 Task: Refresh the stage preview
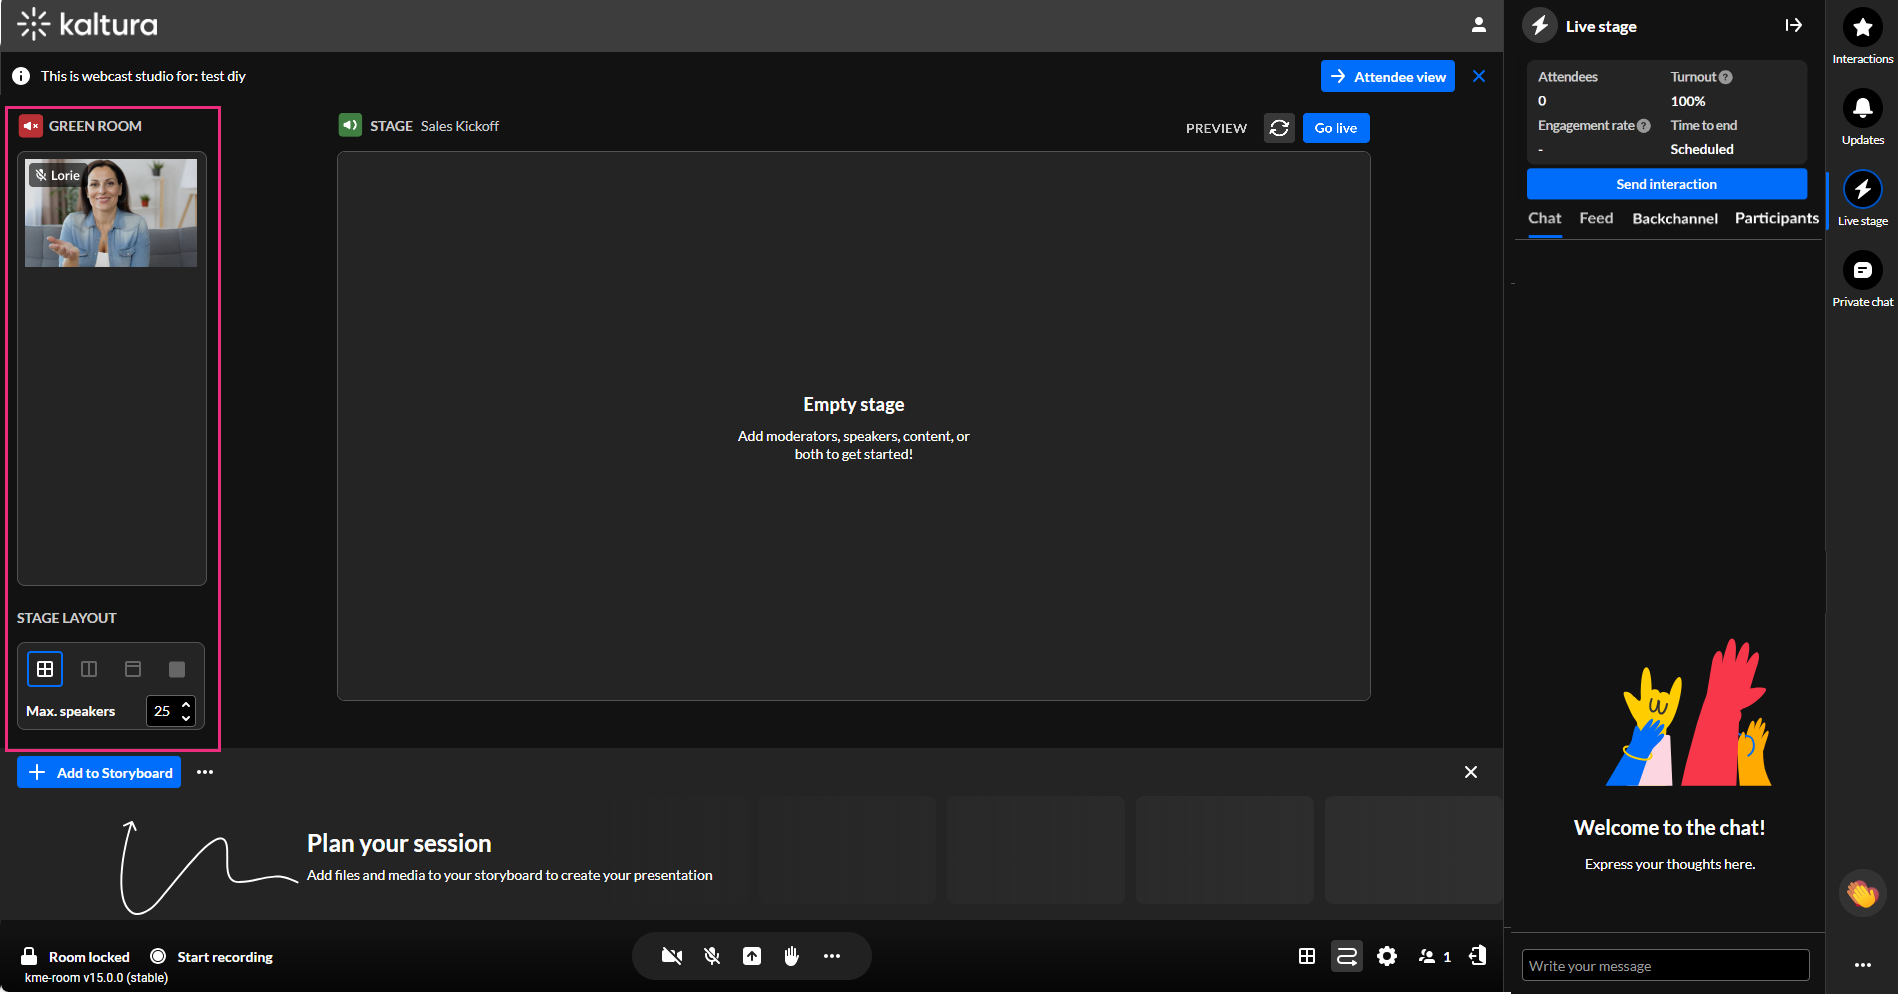tap(1279, 128)
